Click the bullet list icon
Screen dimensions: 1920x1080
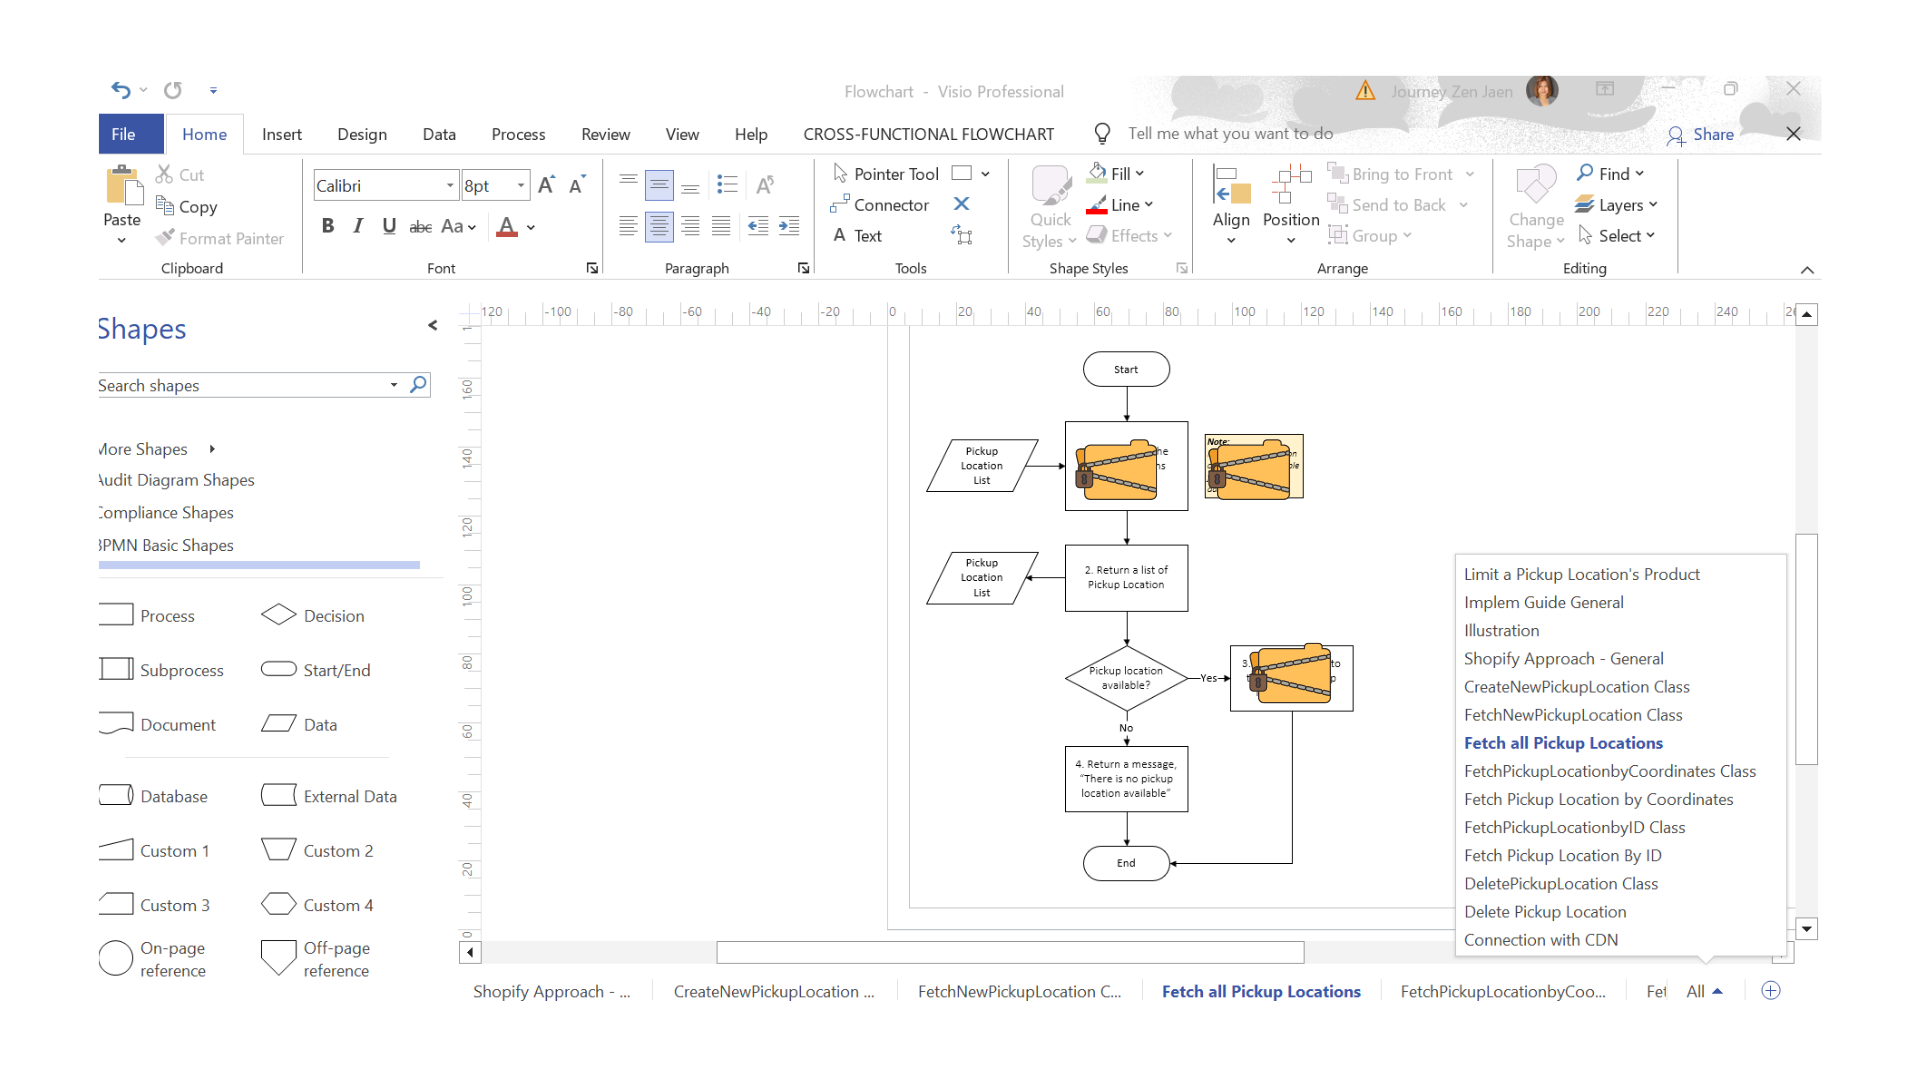[727, 185]
